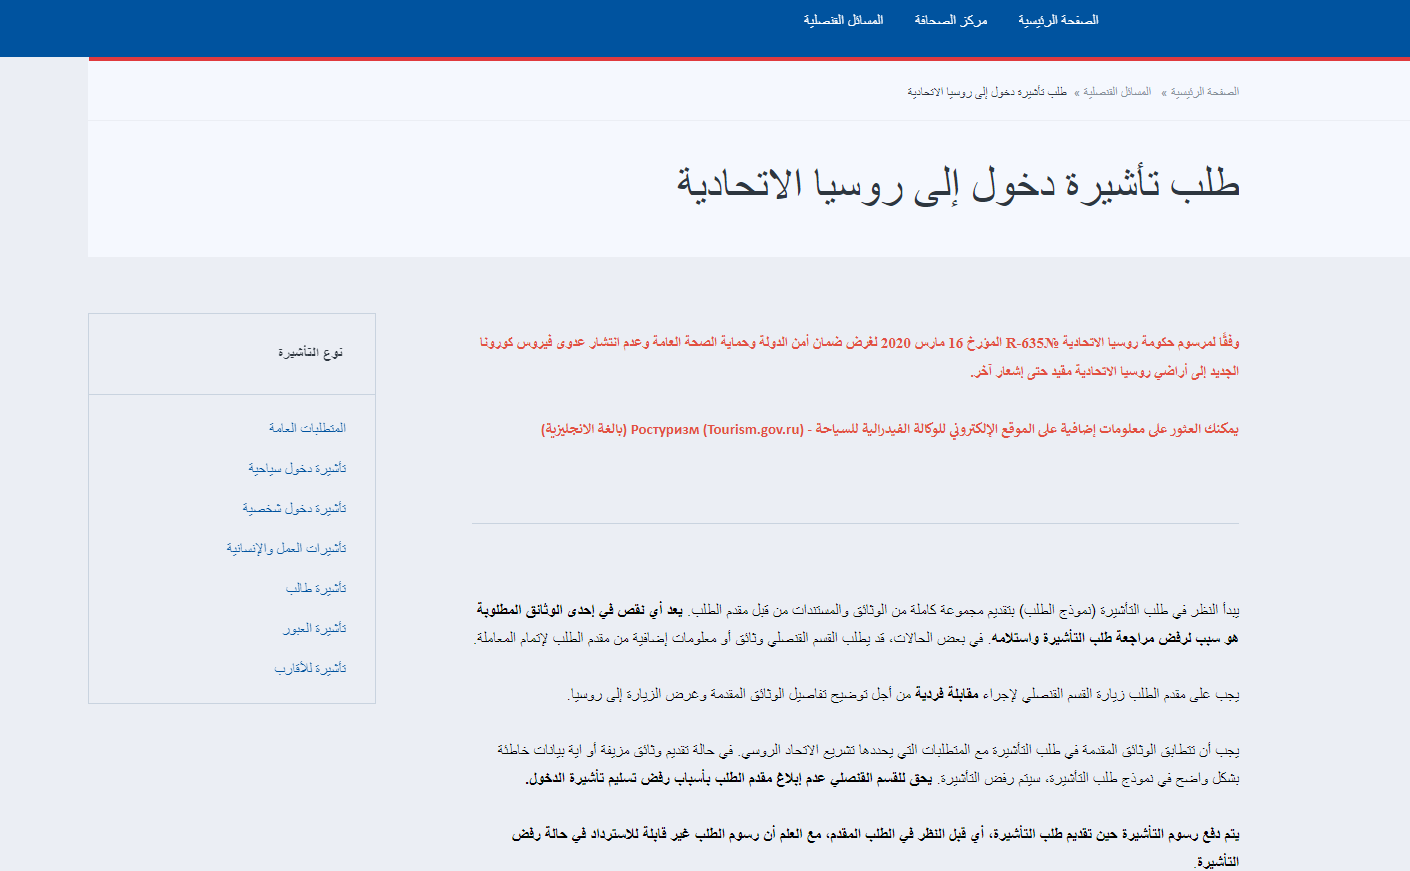Open the تأشيرة دخول شخصية sidebar link
This screenshot has width=1410, height=871.
pyautogui.click(x=294, y=508)
